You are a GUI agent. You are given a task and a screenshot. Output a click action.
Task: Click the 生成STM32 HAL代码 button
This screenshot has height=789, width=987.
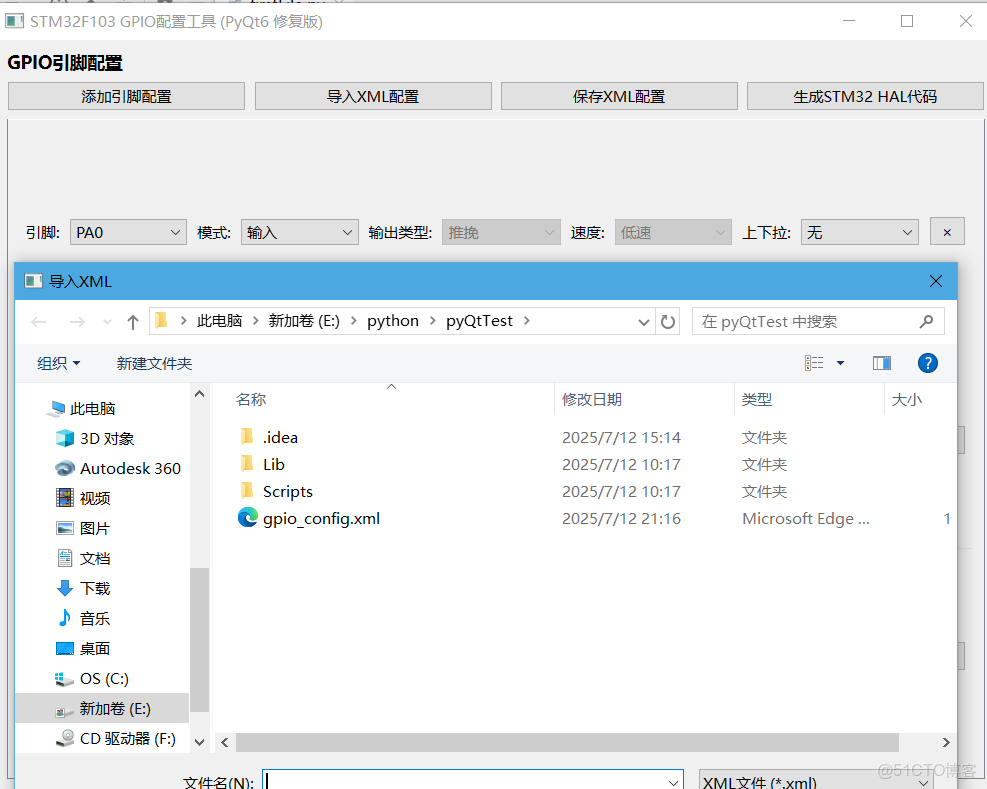tap(865, 95)
